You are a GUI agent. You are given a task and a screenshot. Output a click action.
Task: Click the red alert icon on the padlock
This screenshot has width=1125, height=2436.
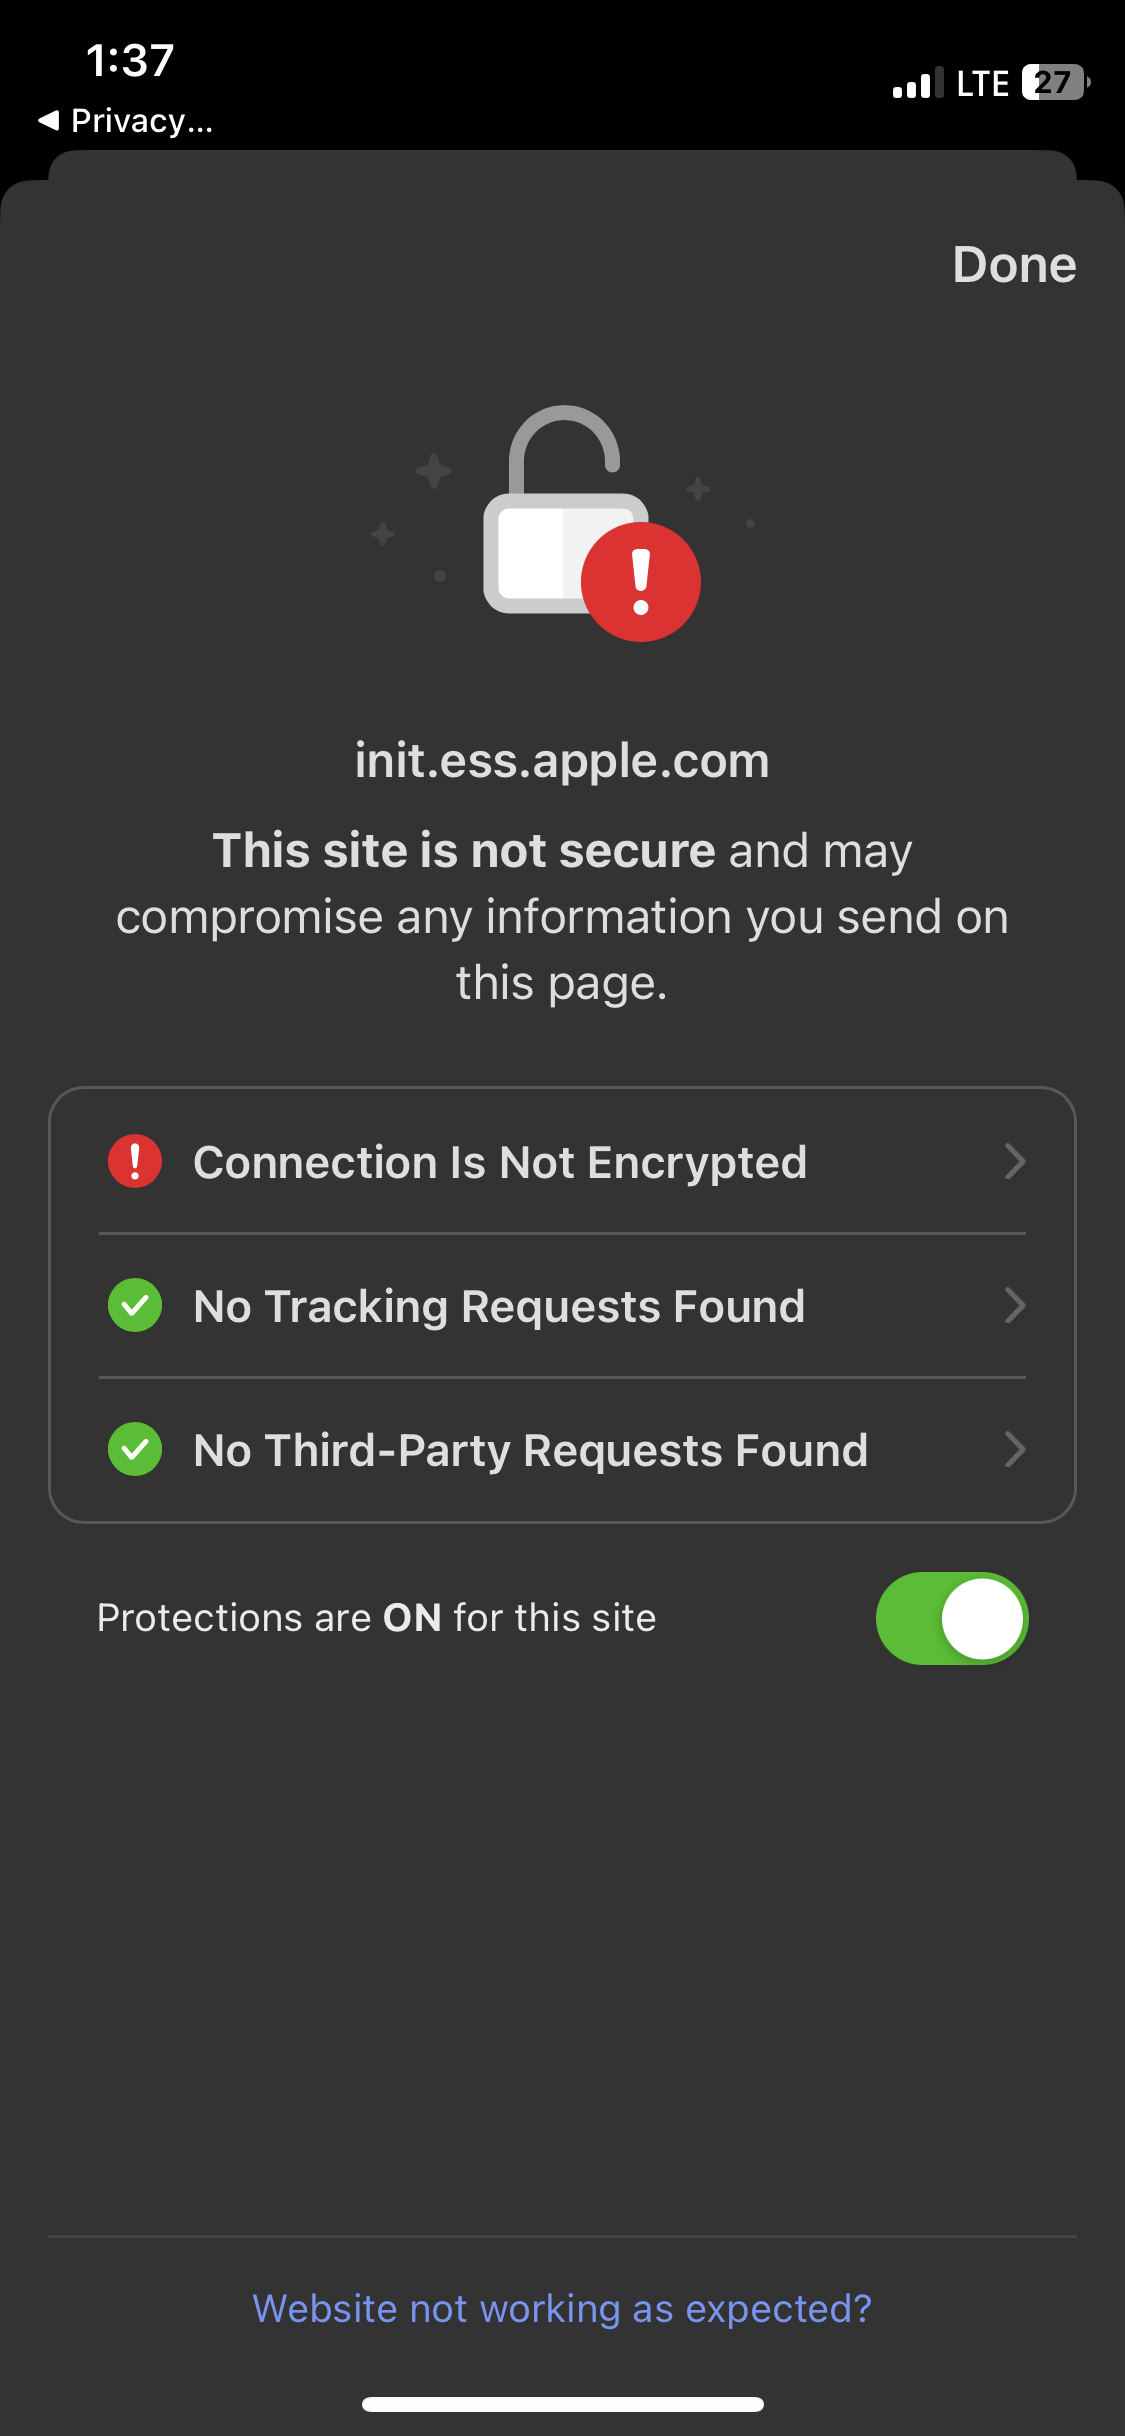tap(641, 581)
